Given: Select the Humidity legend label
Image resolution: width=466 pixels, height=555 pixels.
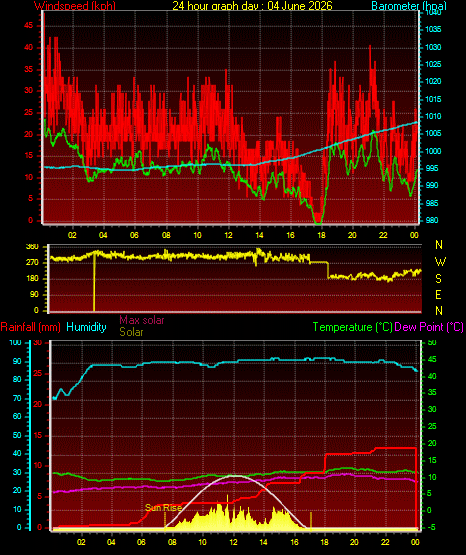Looking at the screenshot, I should [x=86, y=327].
